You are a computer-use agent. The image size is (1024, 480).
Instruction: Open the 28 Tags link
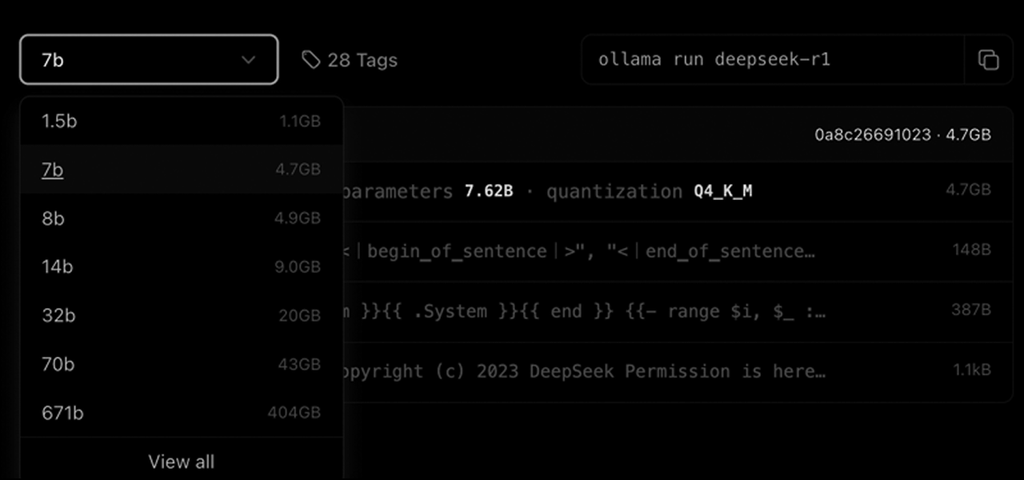pos(361,60)
